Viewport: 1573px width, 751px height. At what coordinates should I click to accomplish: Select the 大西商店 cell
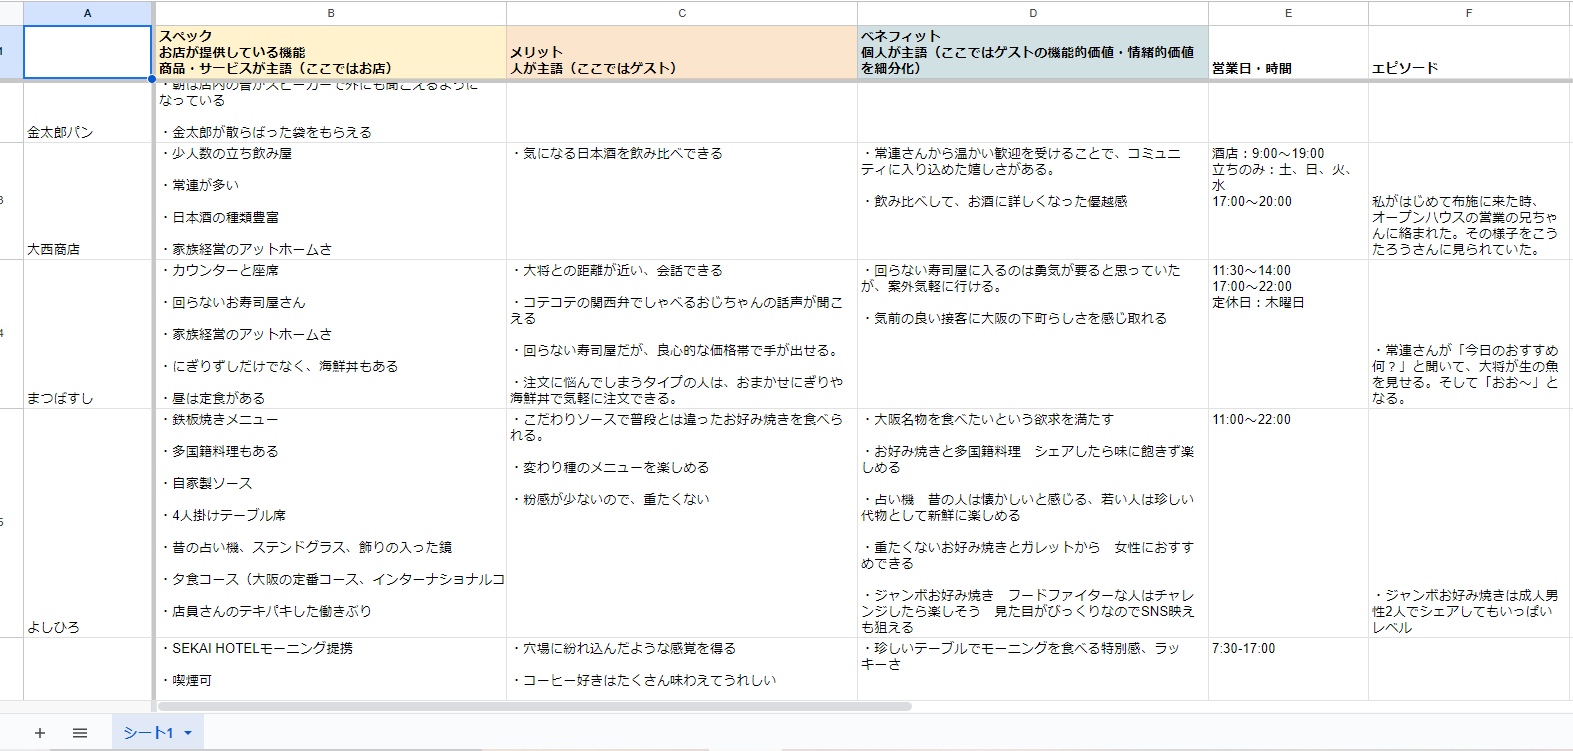point(88,201)
